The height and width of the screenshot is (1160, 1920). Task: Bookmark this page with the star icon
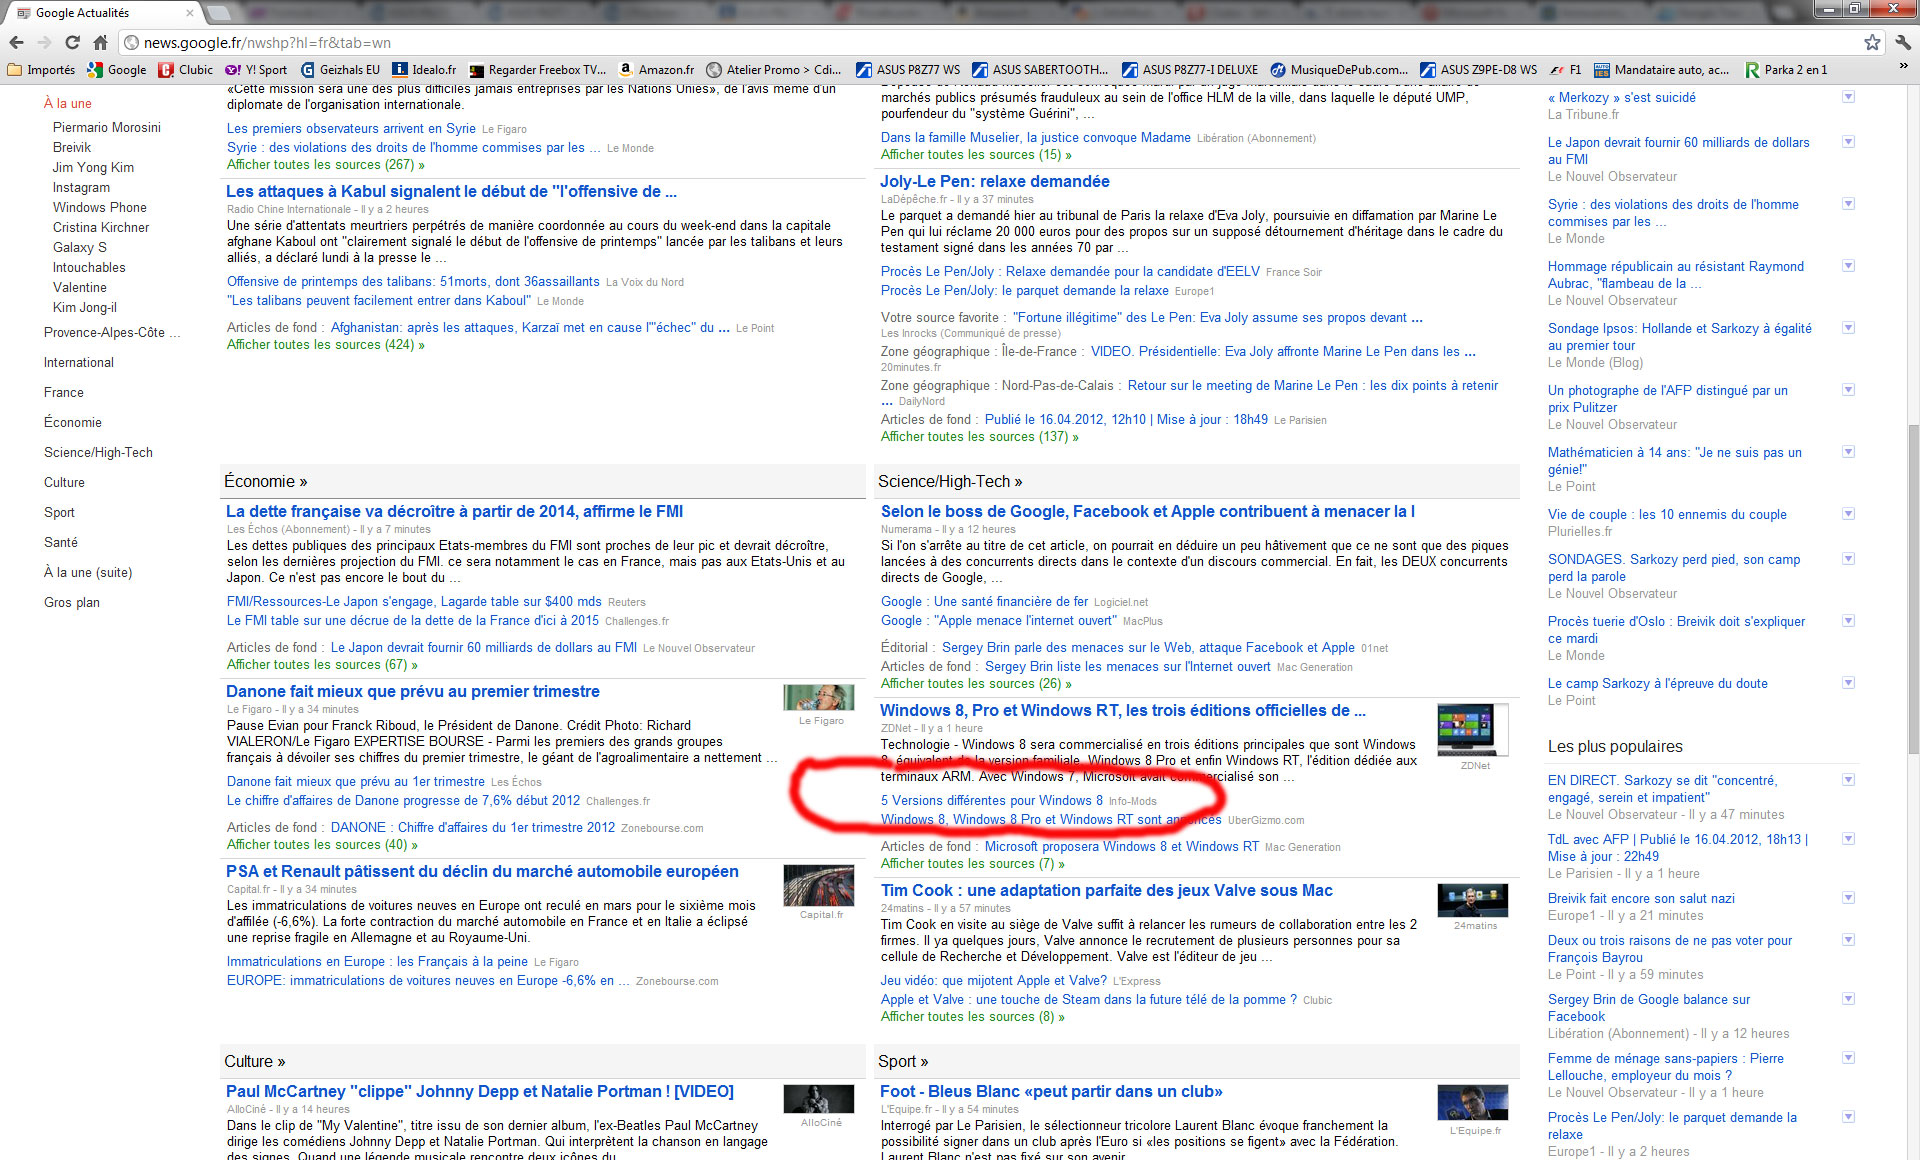pos(1872,42)
